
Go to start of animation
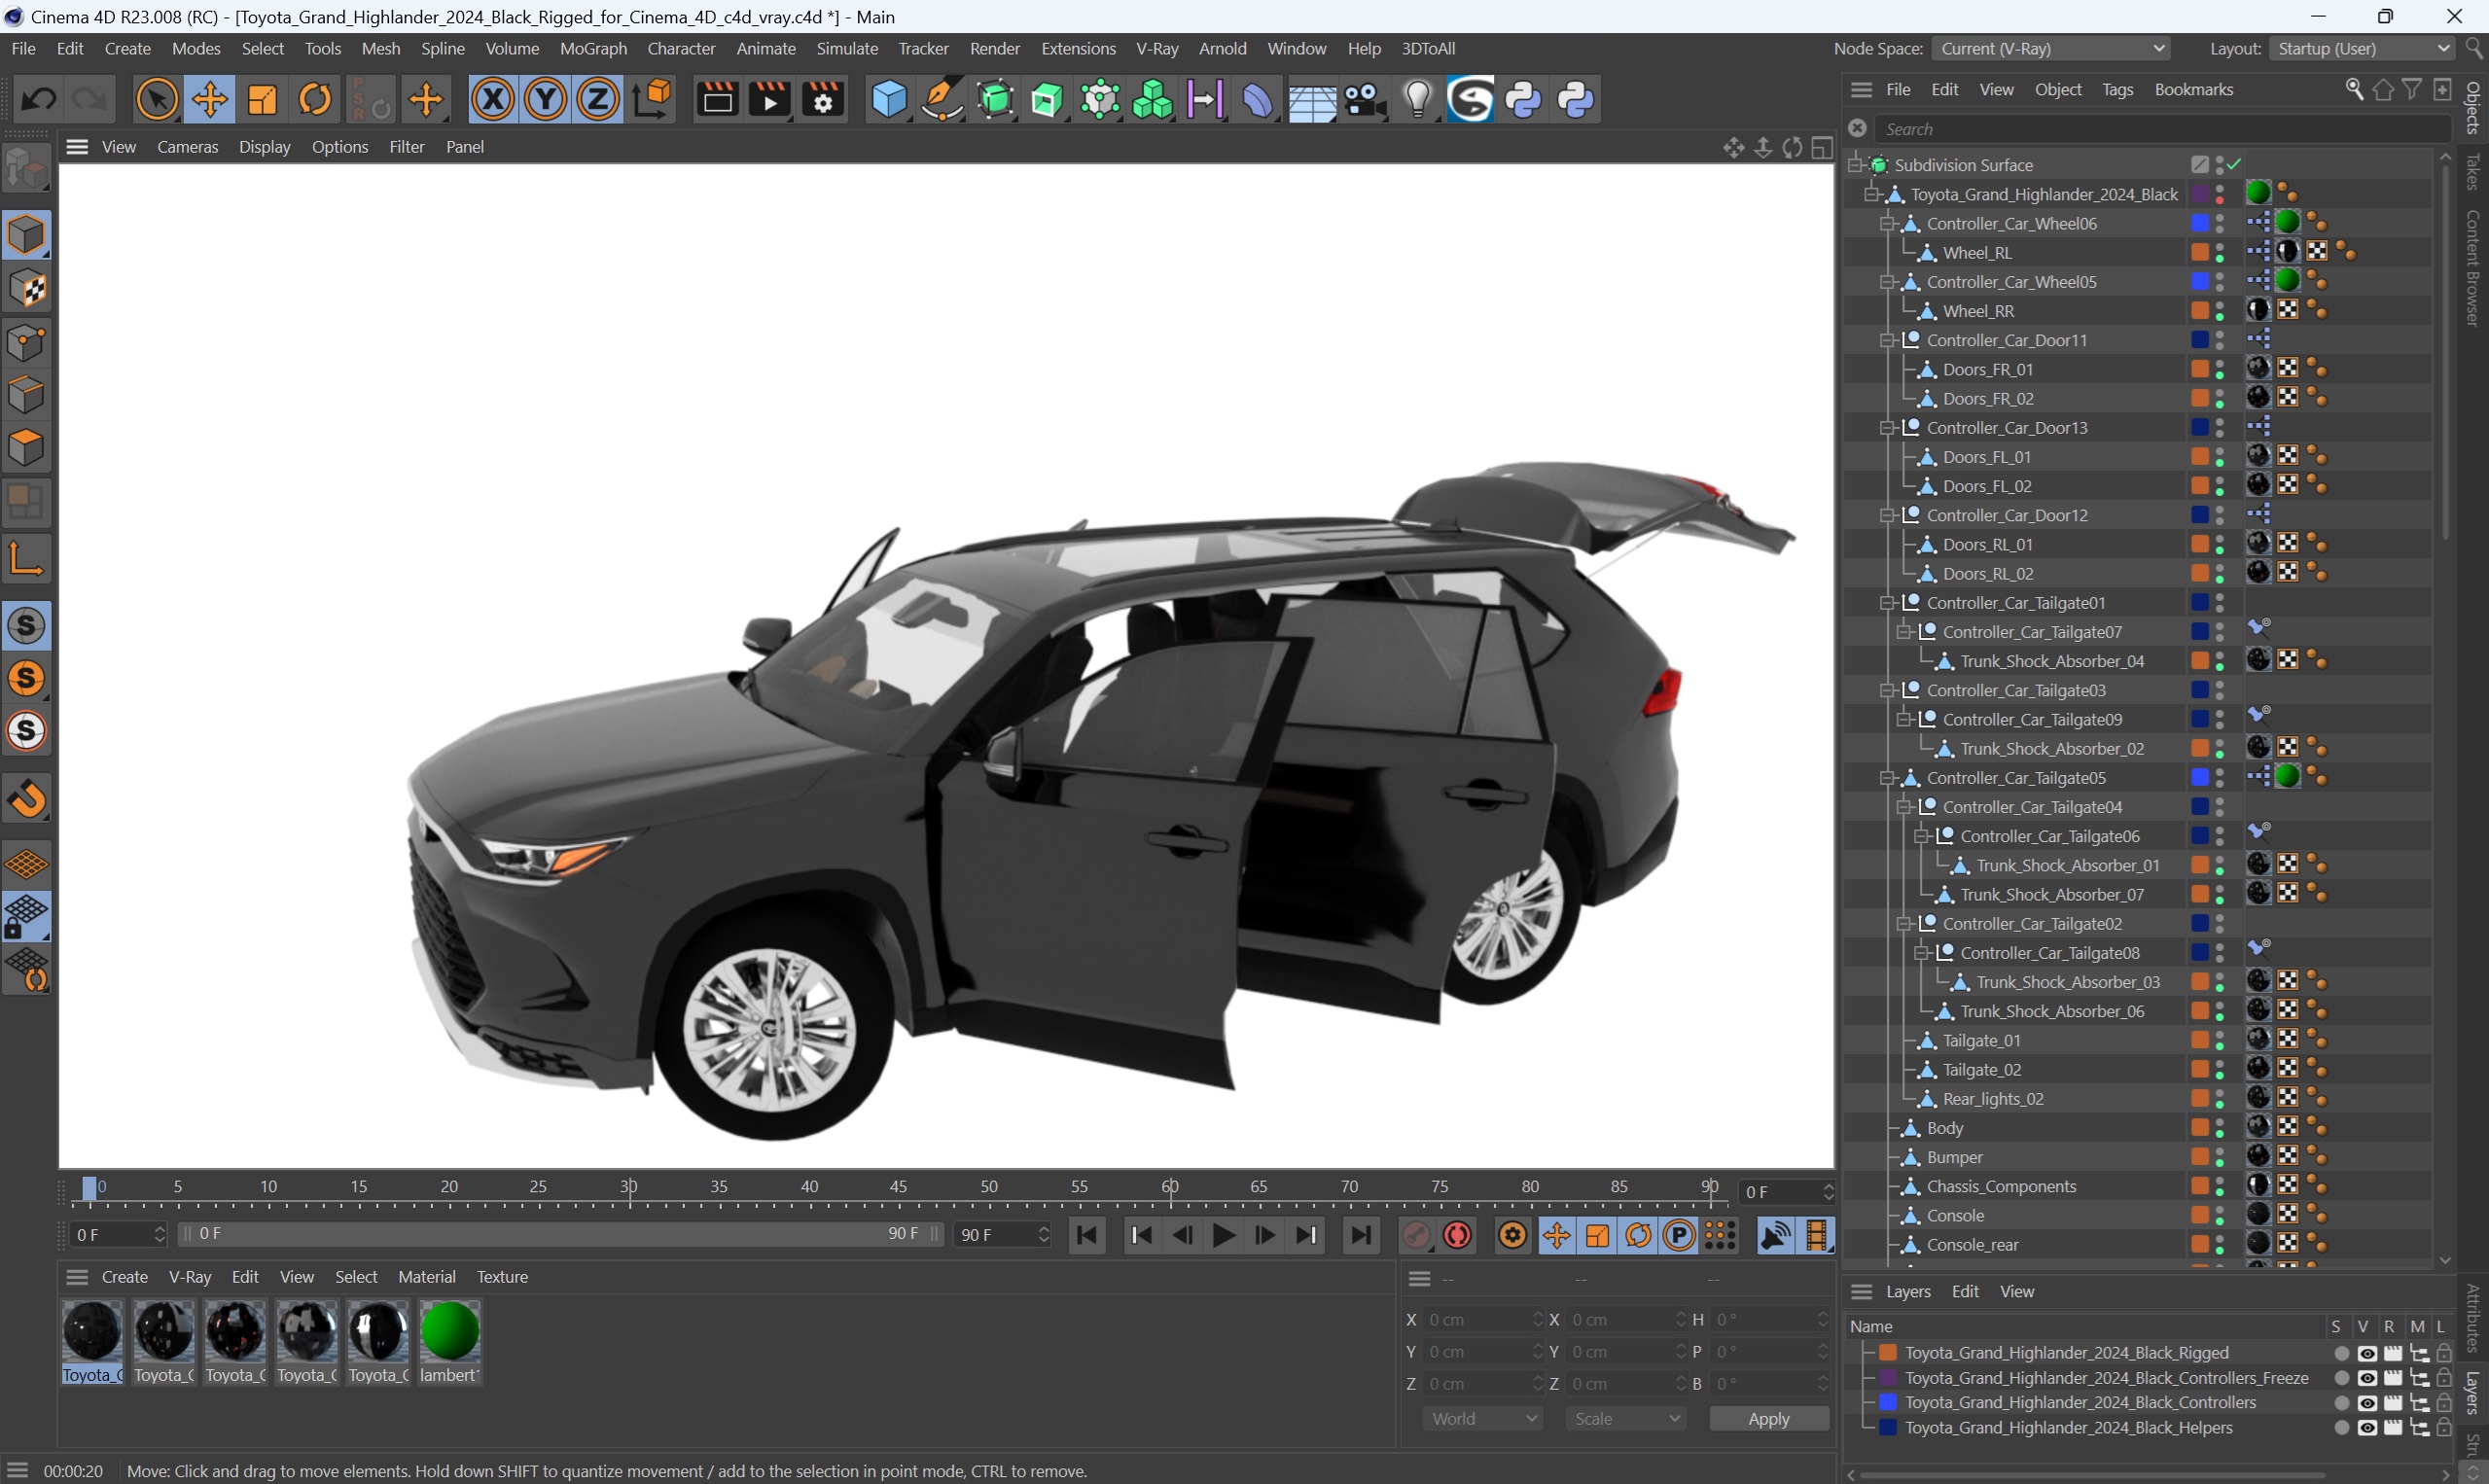(1087, 1236)
